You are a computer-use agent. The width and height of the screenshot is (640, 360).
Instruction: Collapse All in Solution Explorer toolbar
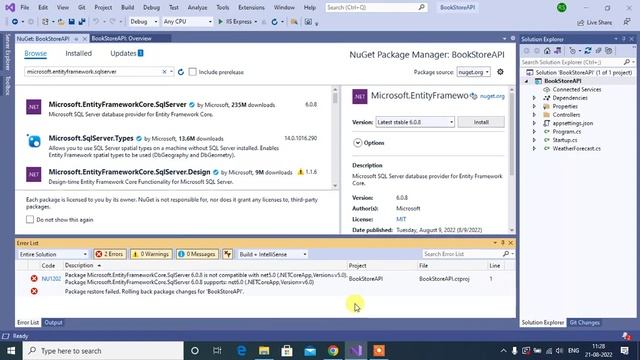tap(598, 51)
